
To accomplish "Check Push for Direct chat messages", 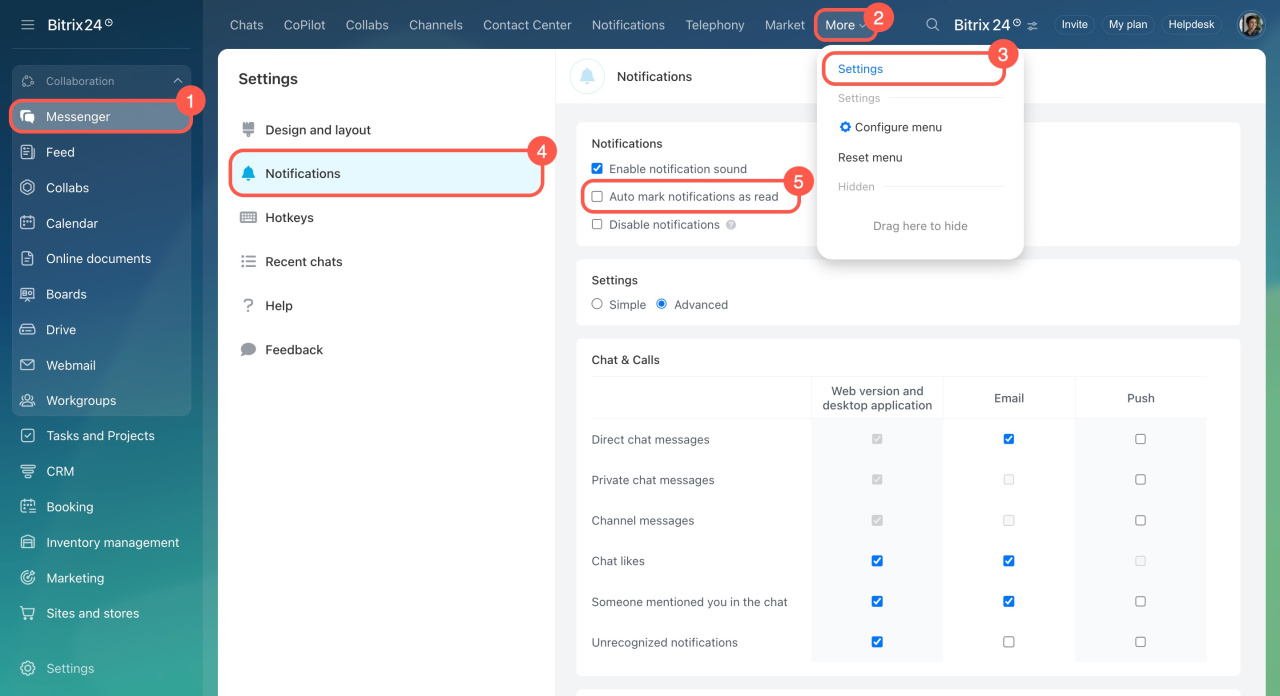I will 1140,439.
